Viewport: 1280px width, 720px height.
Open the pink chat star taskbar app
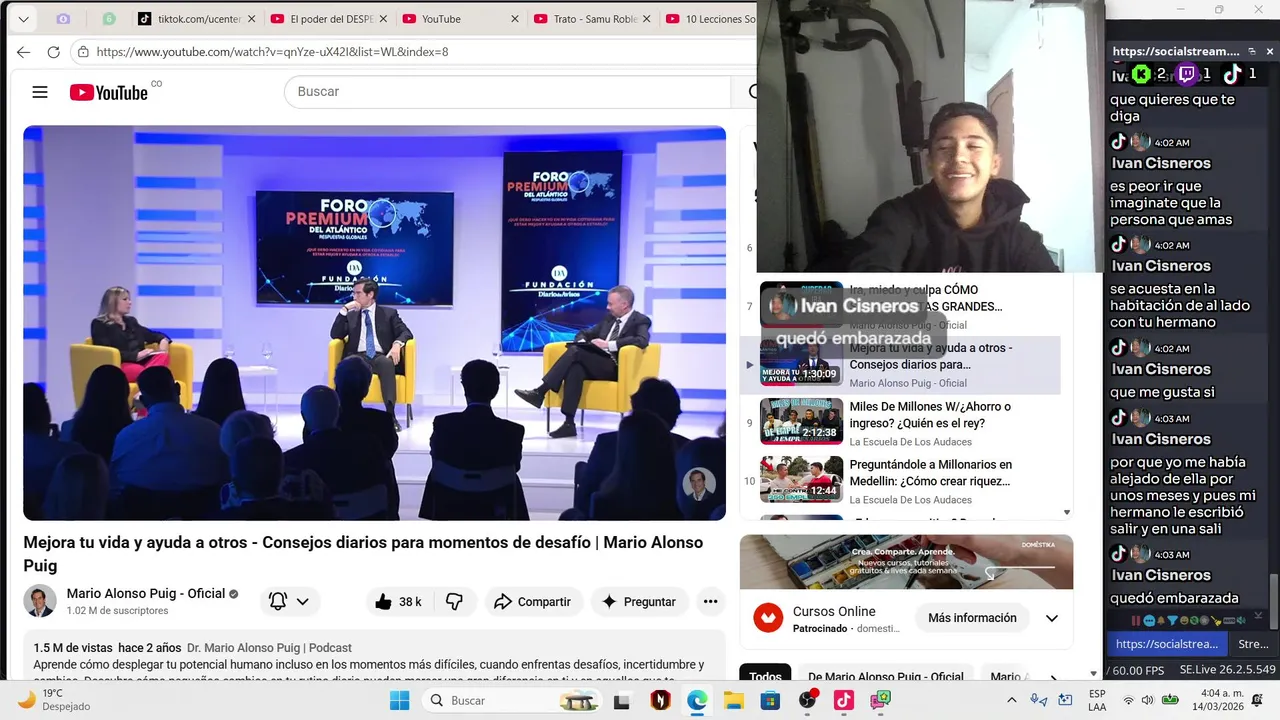tap(881, 701)
